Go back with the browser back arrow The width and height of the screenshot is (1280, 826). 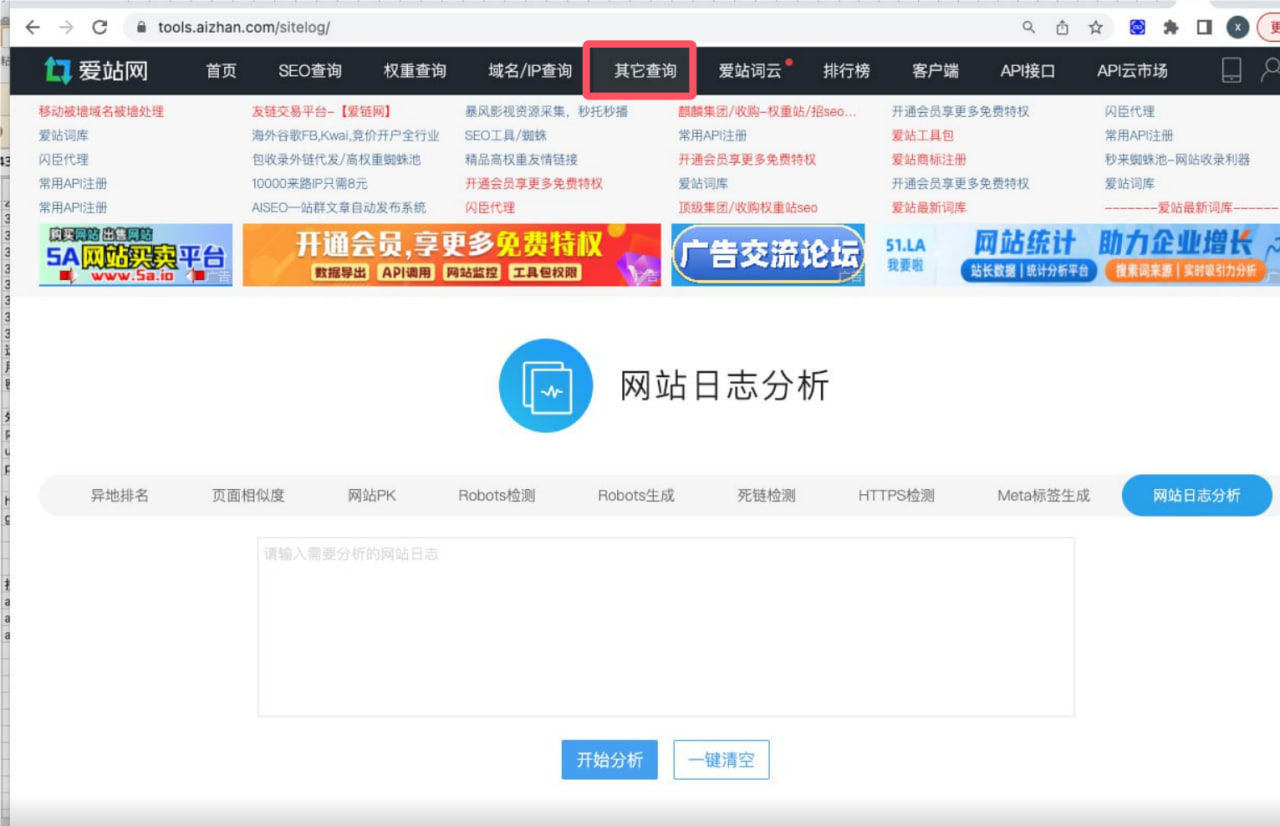tap(32, 27)
